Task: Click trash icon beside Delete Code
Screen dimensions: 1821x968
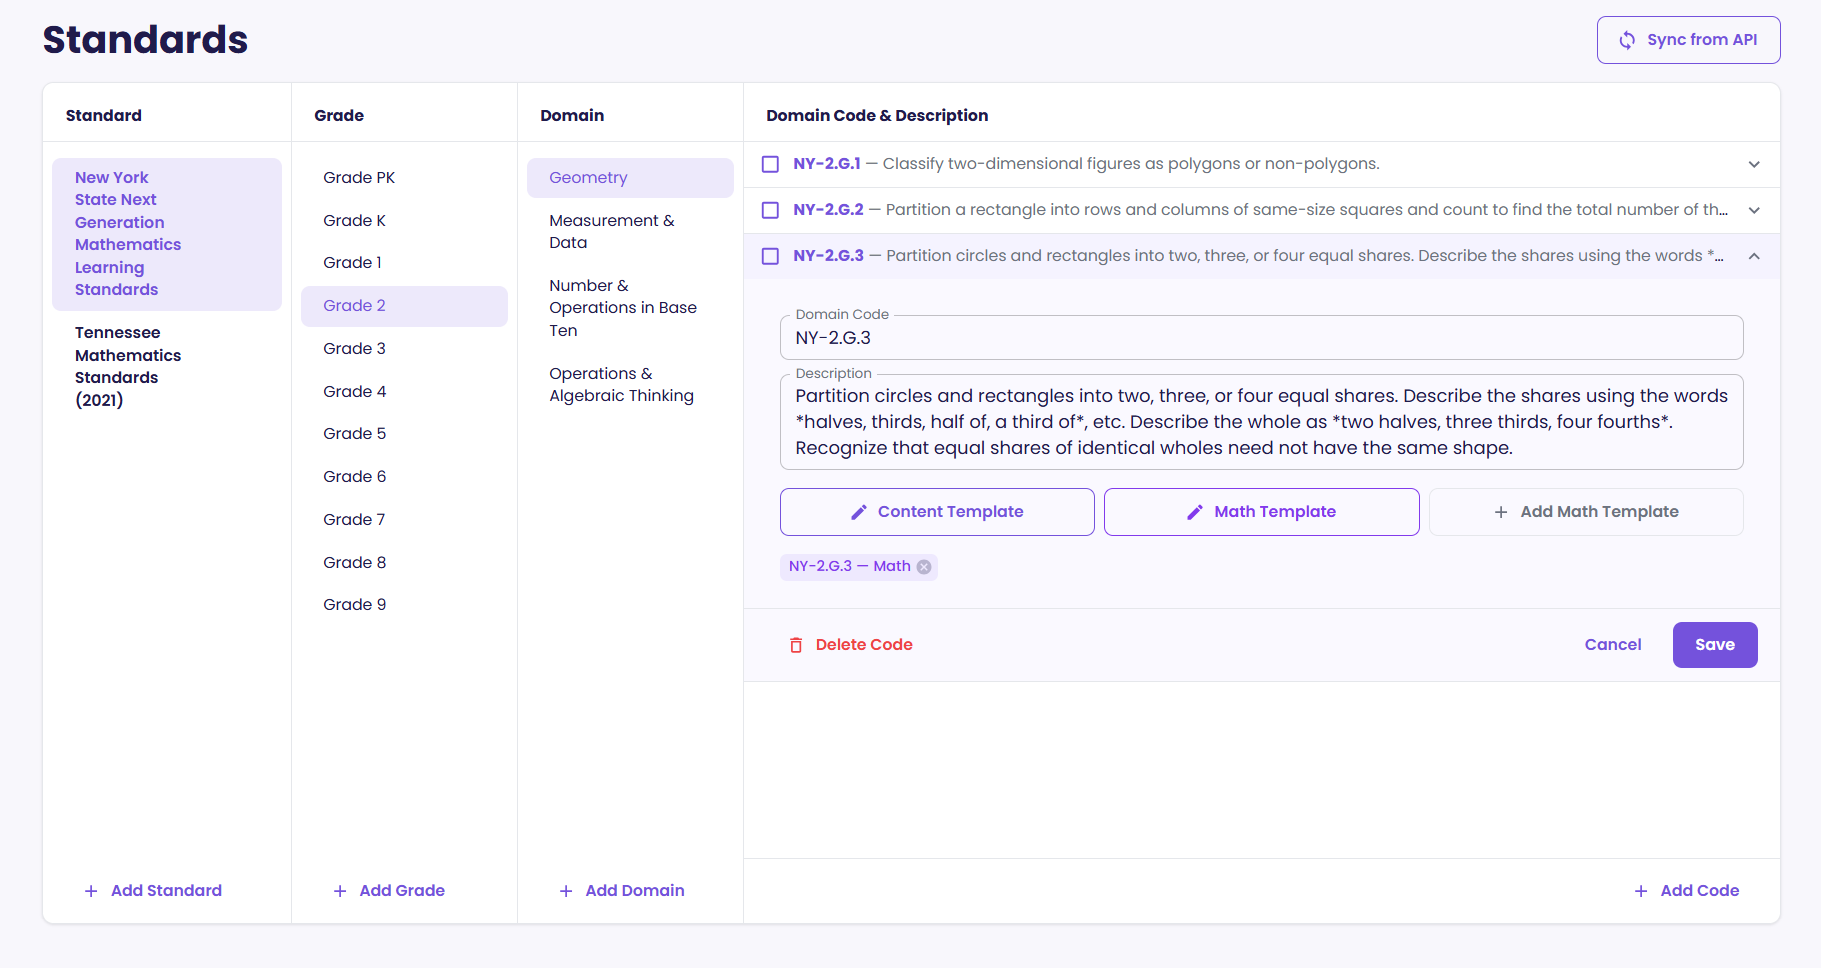Action: pyautogui.click(x=796, y=645)
